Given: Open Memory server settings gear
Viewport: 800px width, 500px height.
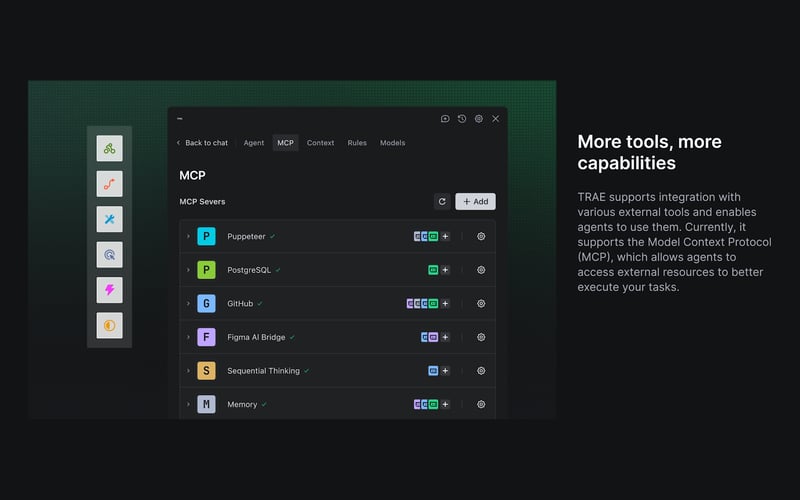Looking at the screenshot, I should click(481, 404).
